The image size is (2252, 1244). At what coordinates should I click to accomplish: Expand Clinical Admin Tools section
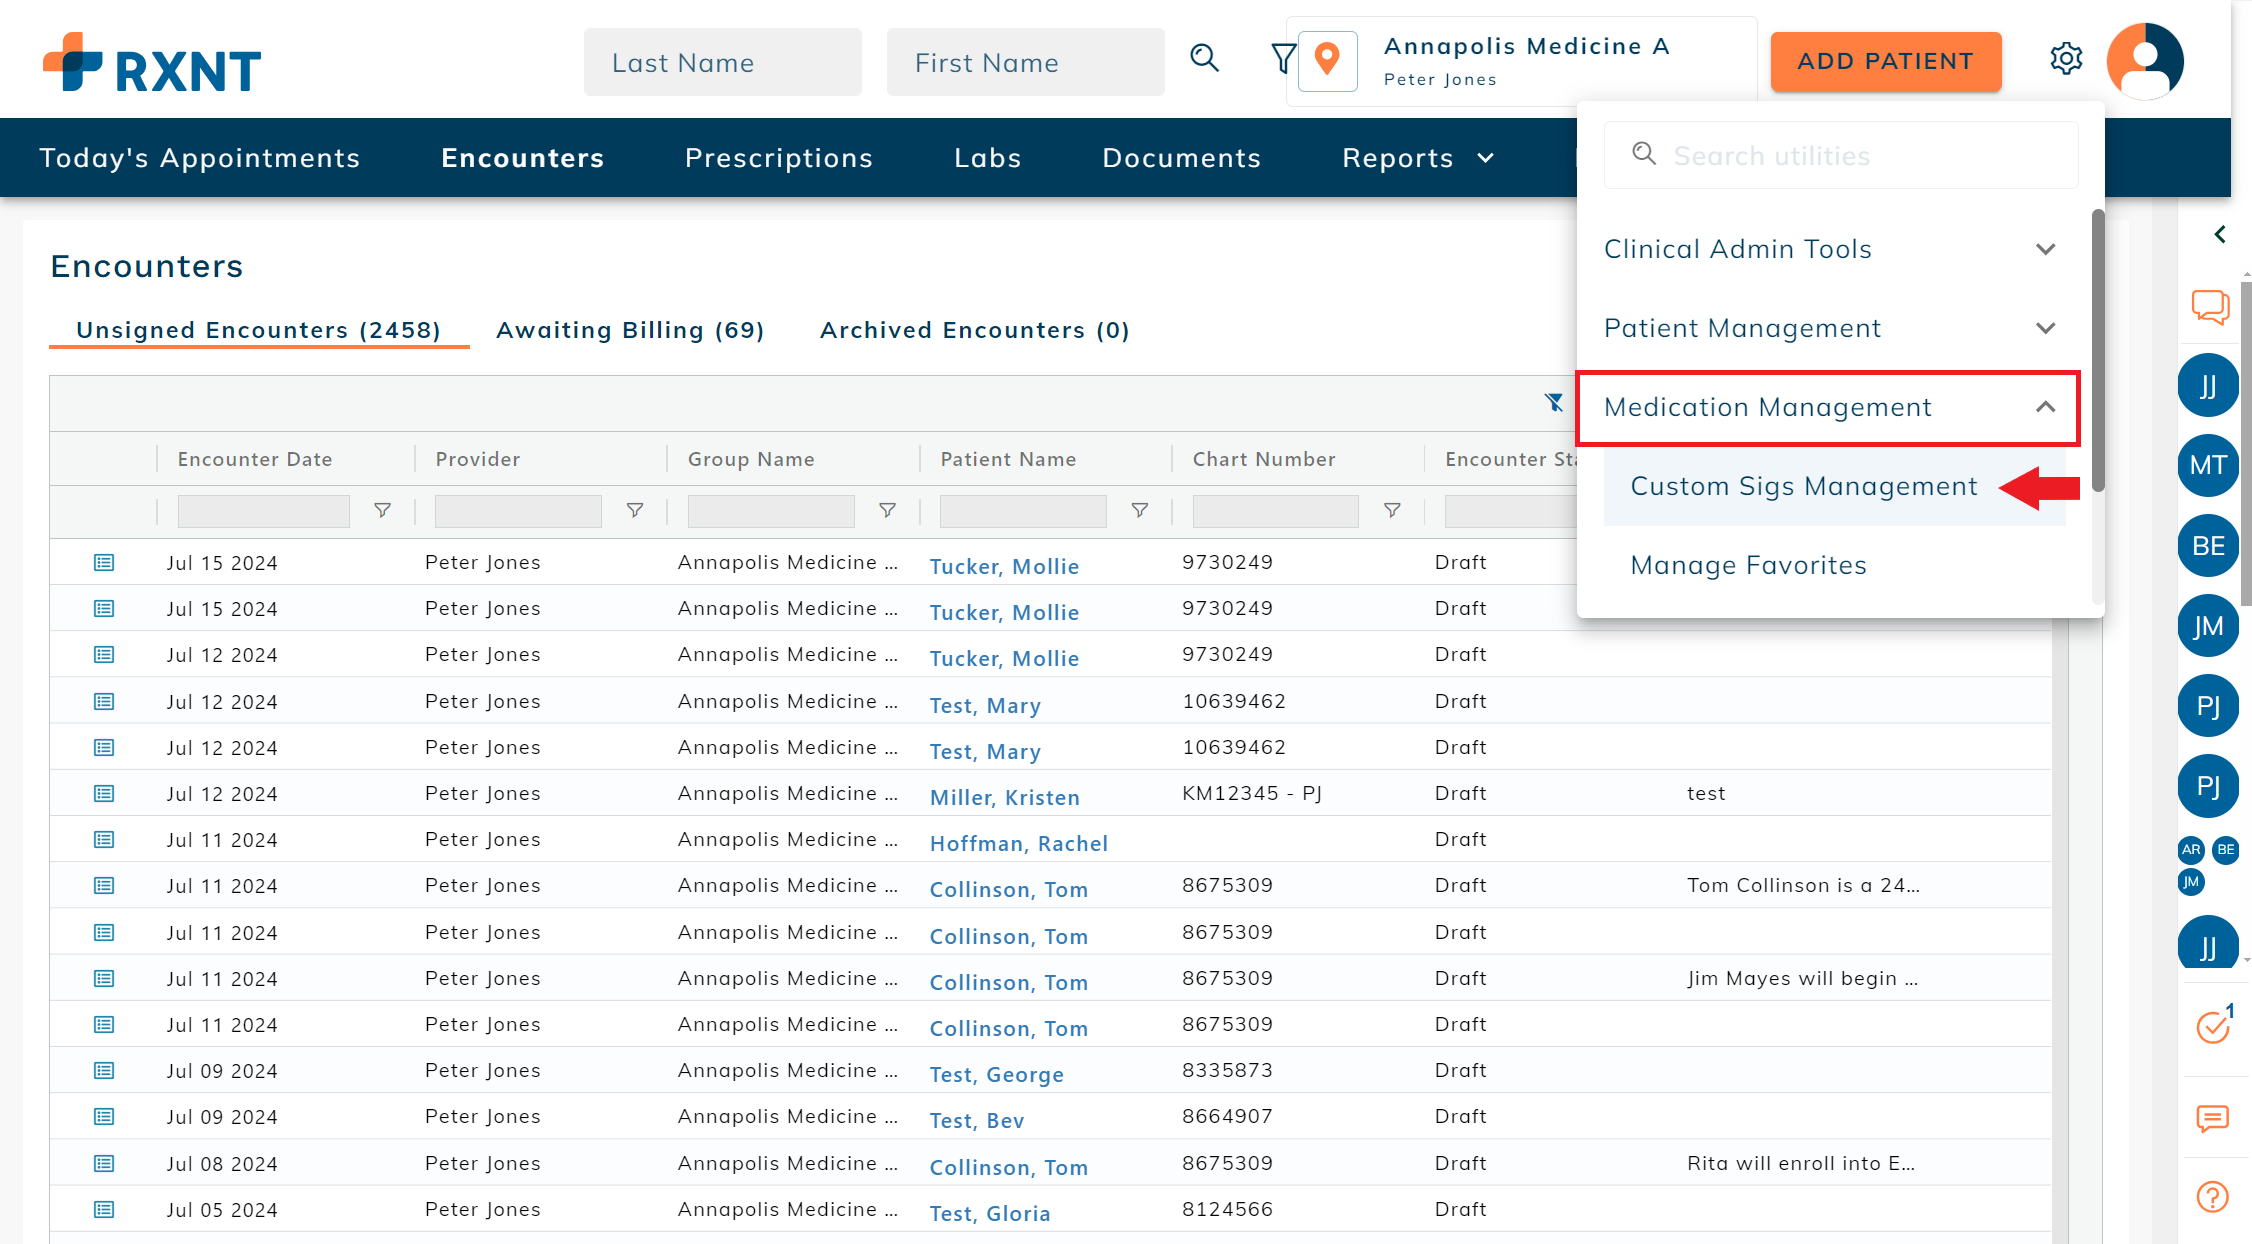1830,249
